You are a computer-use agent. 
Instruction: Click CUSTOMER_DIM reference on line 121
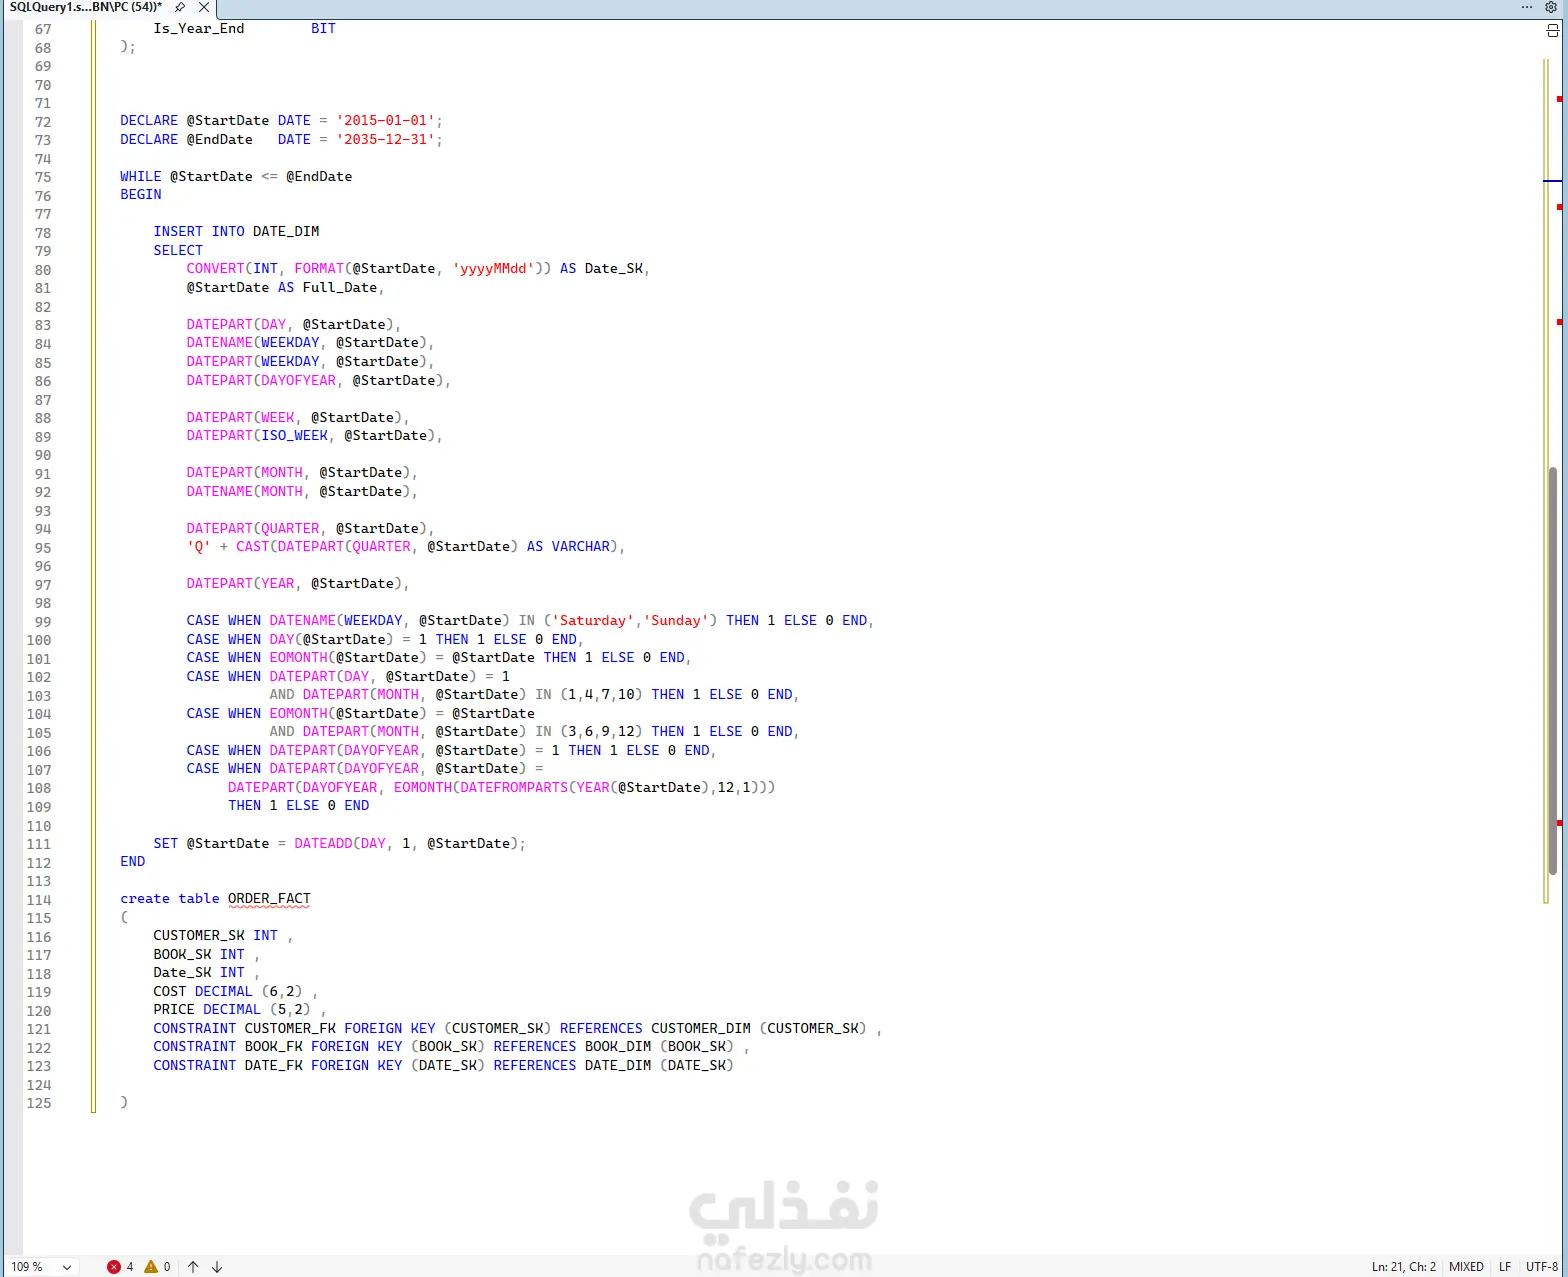[701, 1028]
